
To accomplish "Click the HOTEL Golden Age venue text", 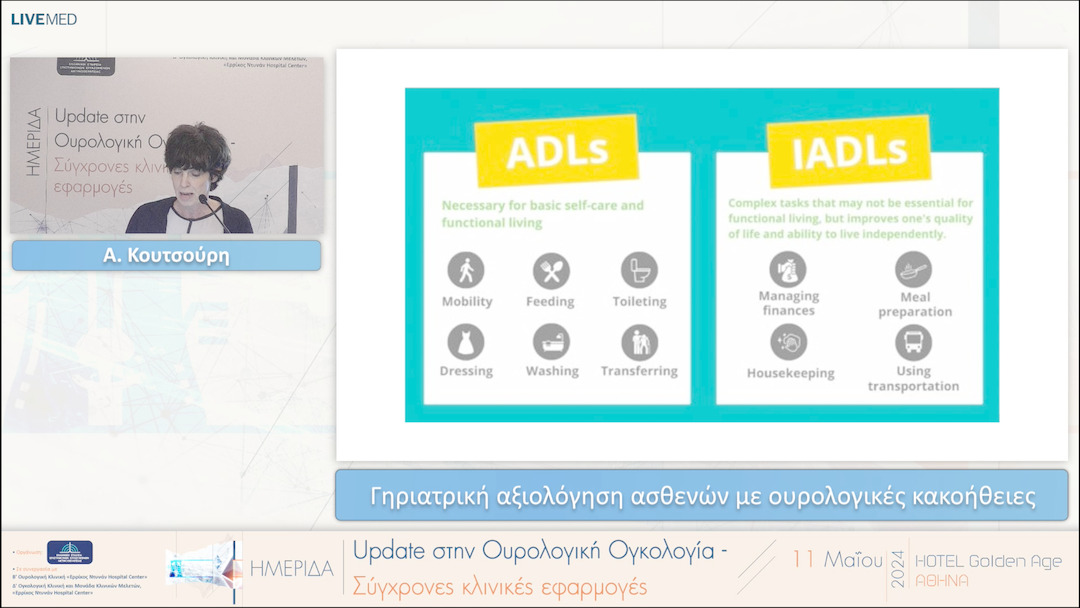I will (988, 561).
